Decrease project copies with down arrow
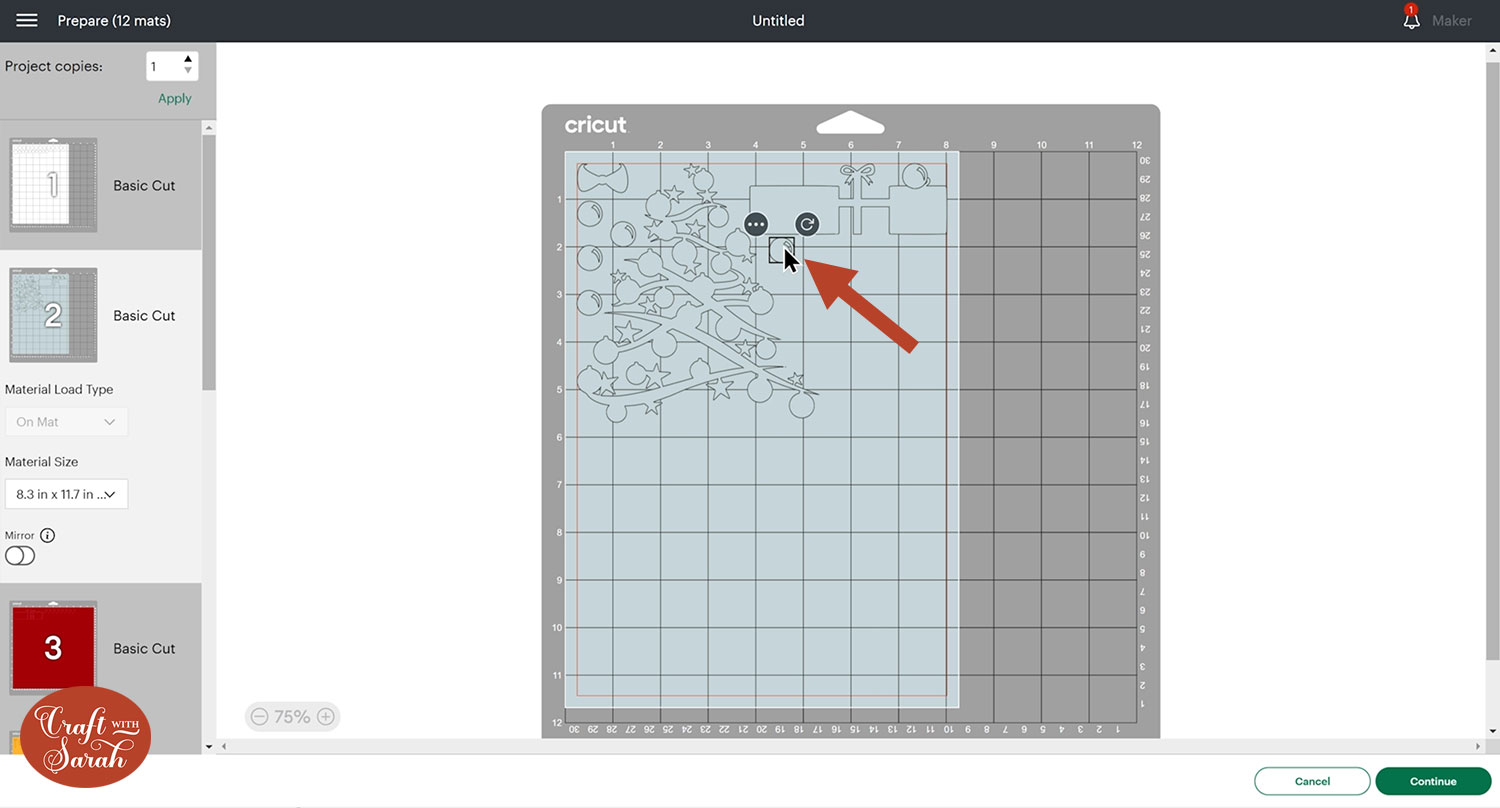Screen dimensions: 1500x808 click(x=188, y=72)
